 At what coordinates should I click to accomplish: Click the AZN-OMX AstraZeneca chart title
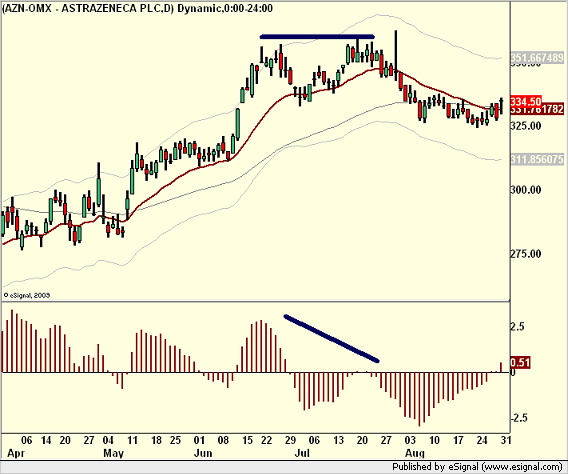click(137, 8)
